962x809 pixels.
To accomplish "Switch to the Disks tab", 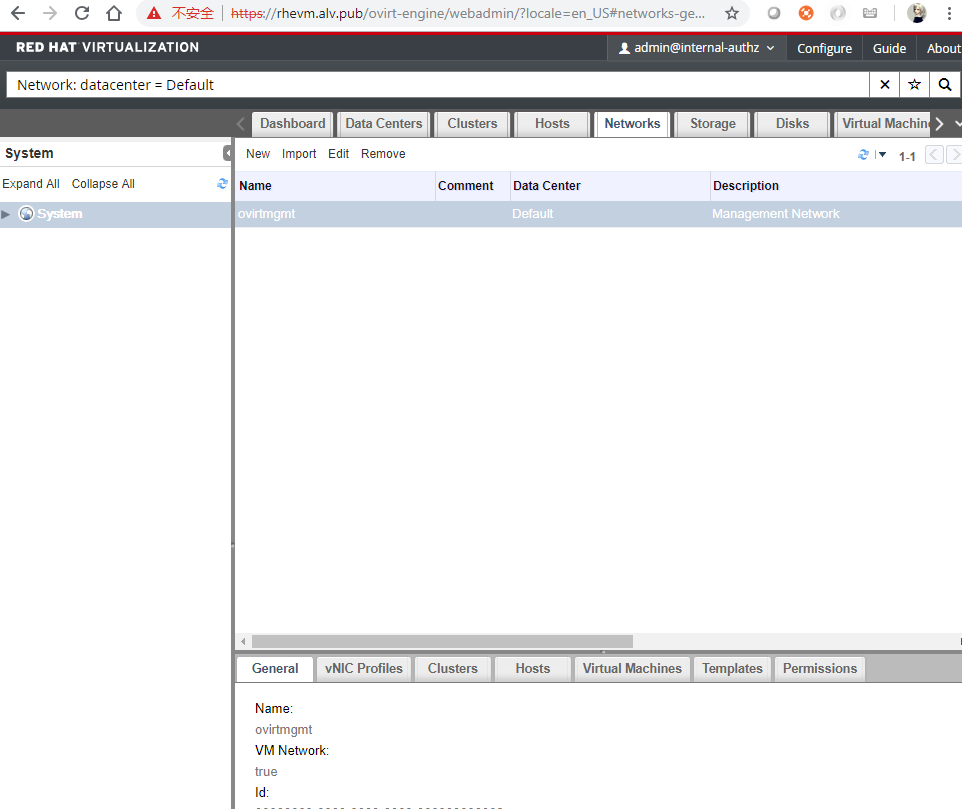I will pyautogui.click(x=792, y=123).
